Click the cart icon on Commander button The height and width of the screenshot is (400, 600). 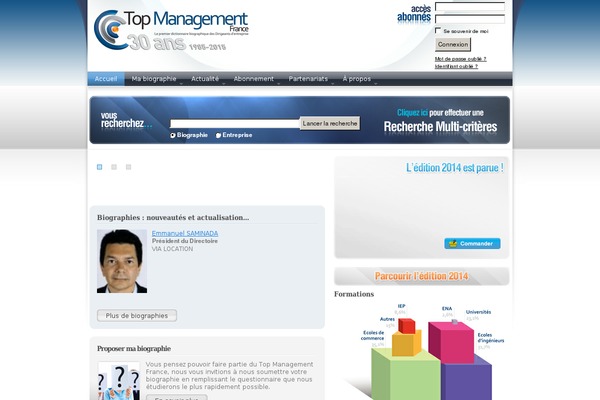[453, 243]
